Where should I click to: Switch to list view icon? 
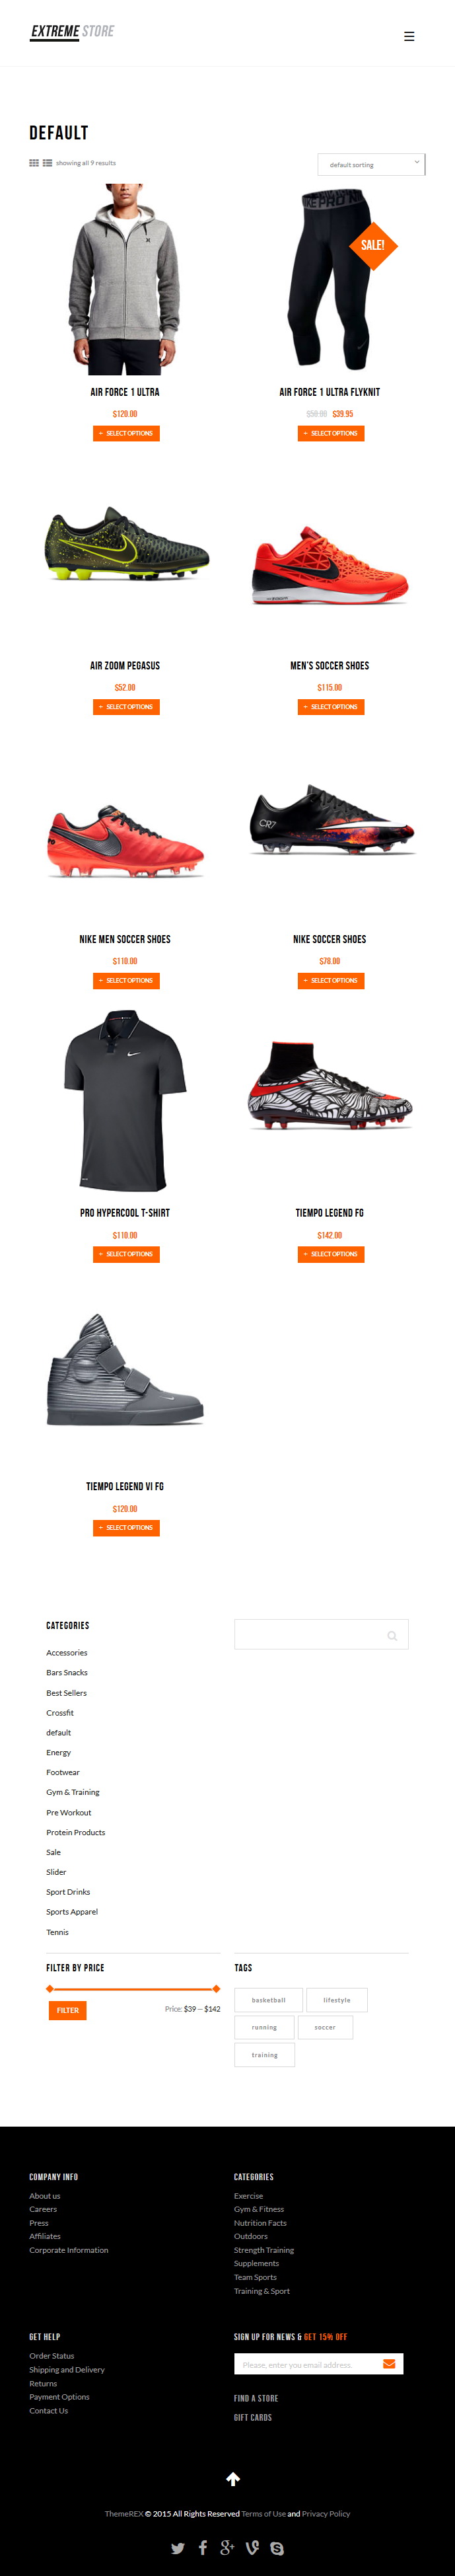click(47, 163)
